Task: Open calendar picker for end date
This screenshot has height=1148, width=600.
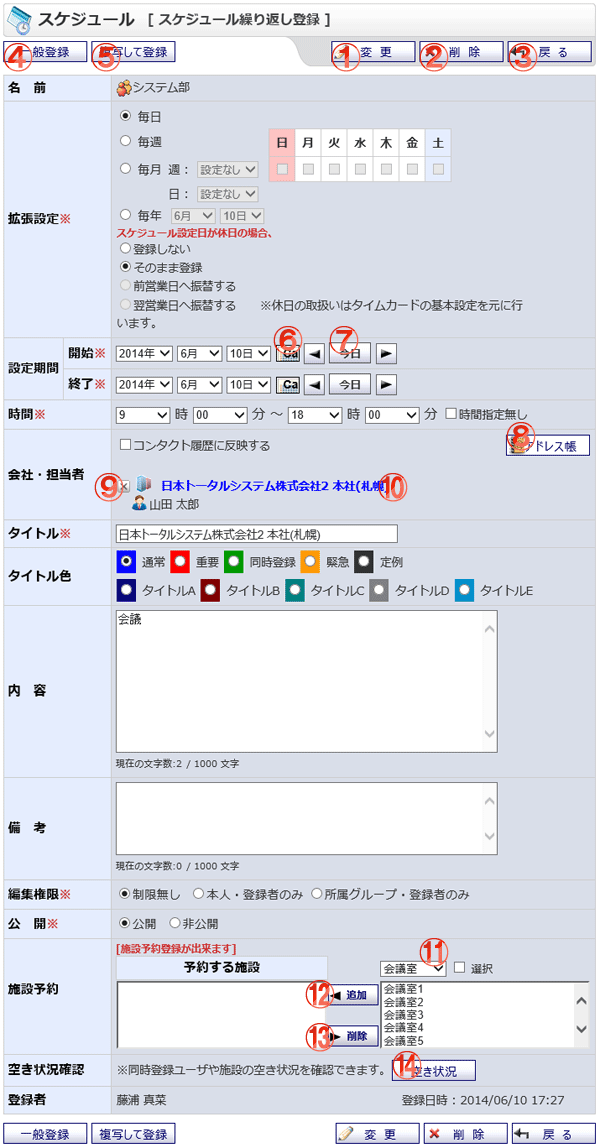Action: point(289,384)
